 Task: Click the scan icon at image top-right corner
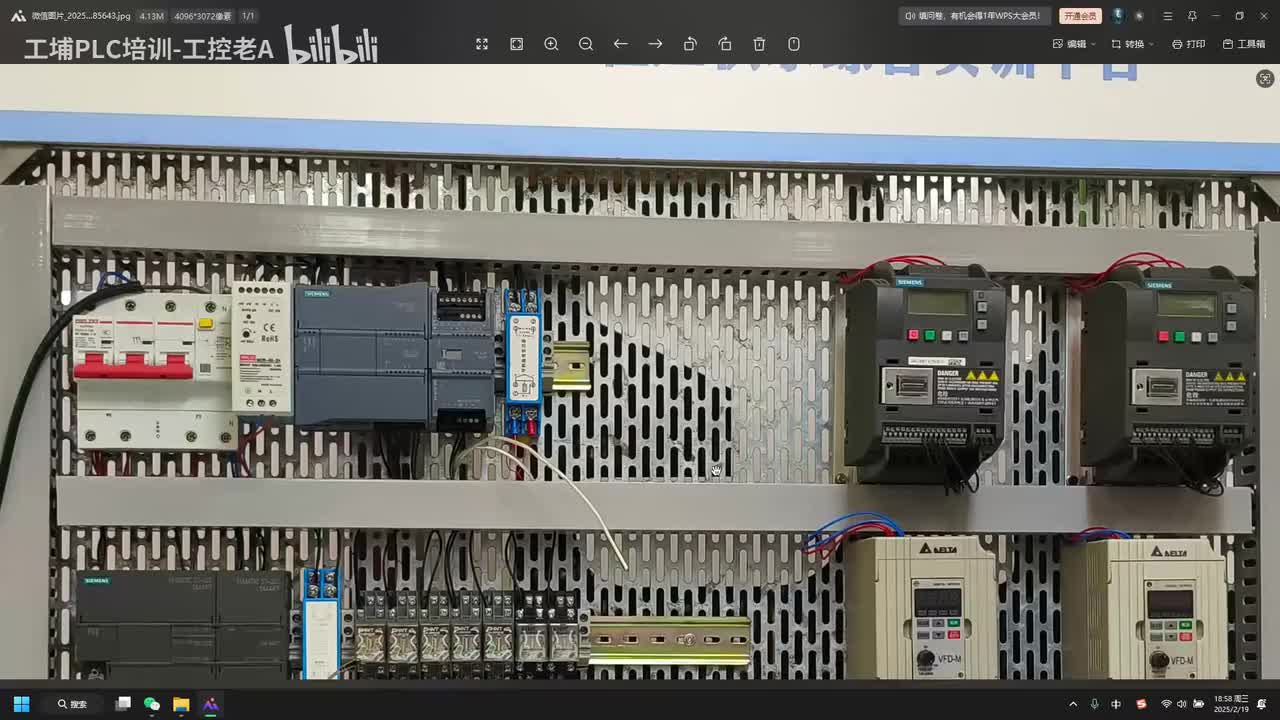[1265, 79]
